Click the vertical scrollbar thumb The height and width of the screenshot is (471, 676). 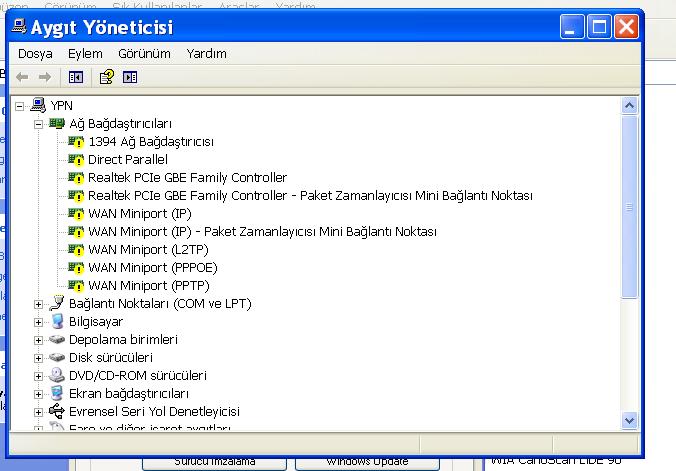(629, 207)
